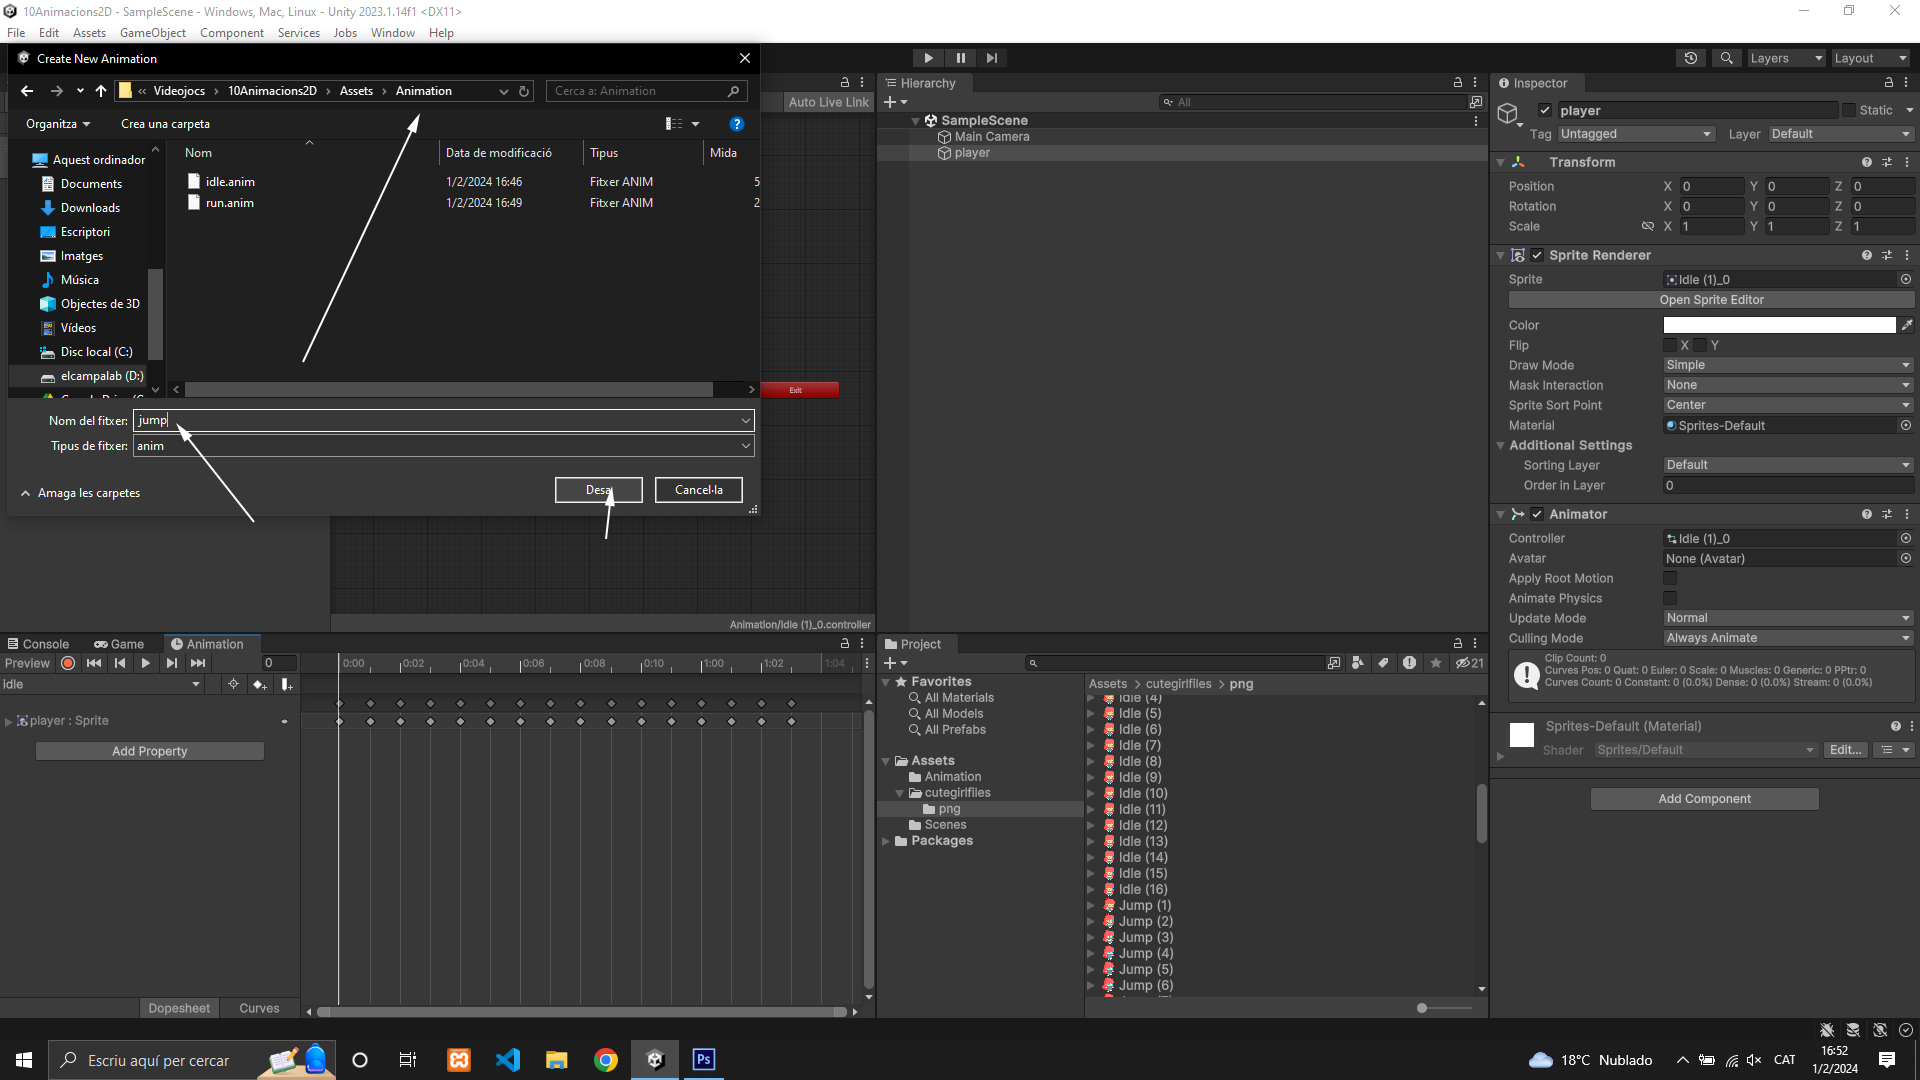The width and height of the screenshot is (1920, 1080).
Task: Toggle the Apply Root Motion checkbox
Action: tap(1670, 579)
